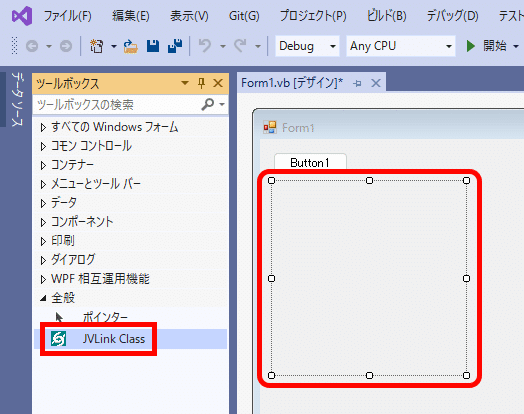Click the toolbox search magnifier icon
Viewport: 524px width, 414px height.
[208, 104]
